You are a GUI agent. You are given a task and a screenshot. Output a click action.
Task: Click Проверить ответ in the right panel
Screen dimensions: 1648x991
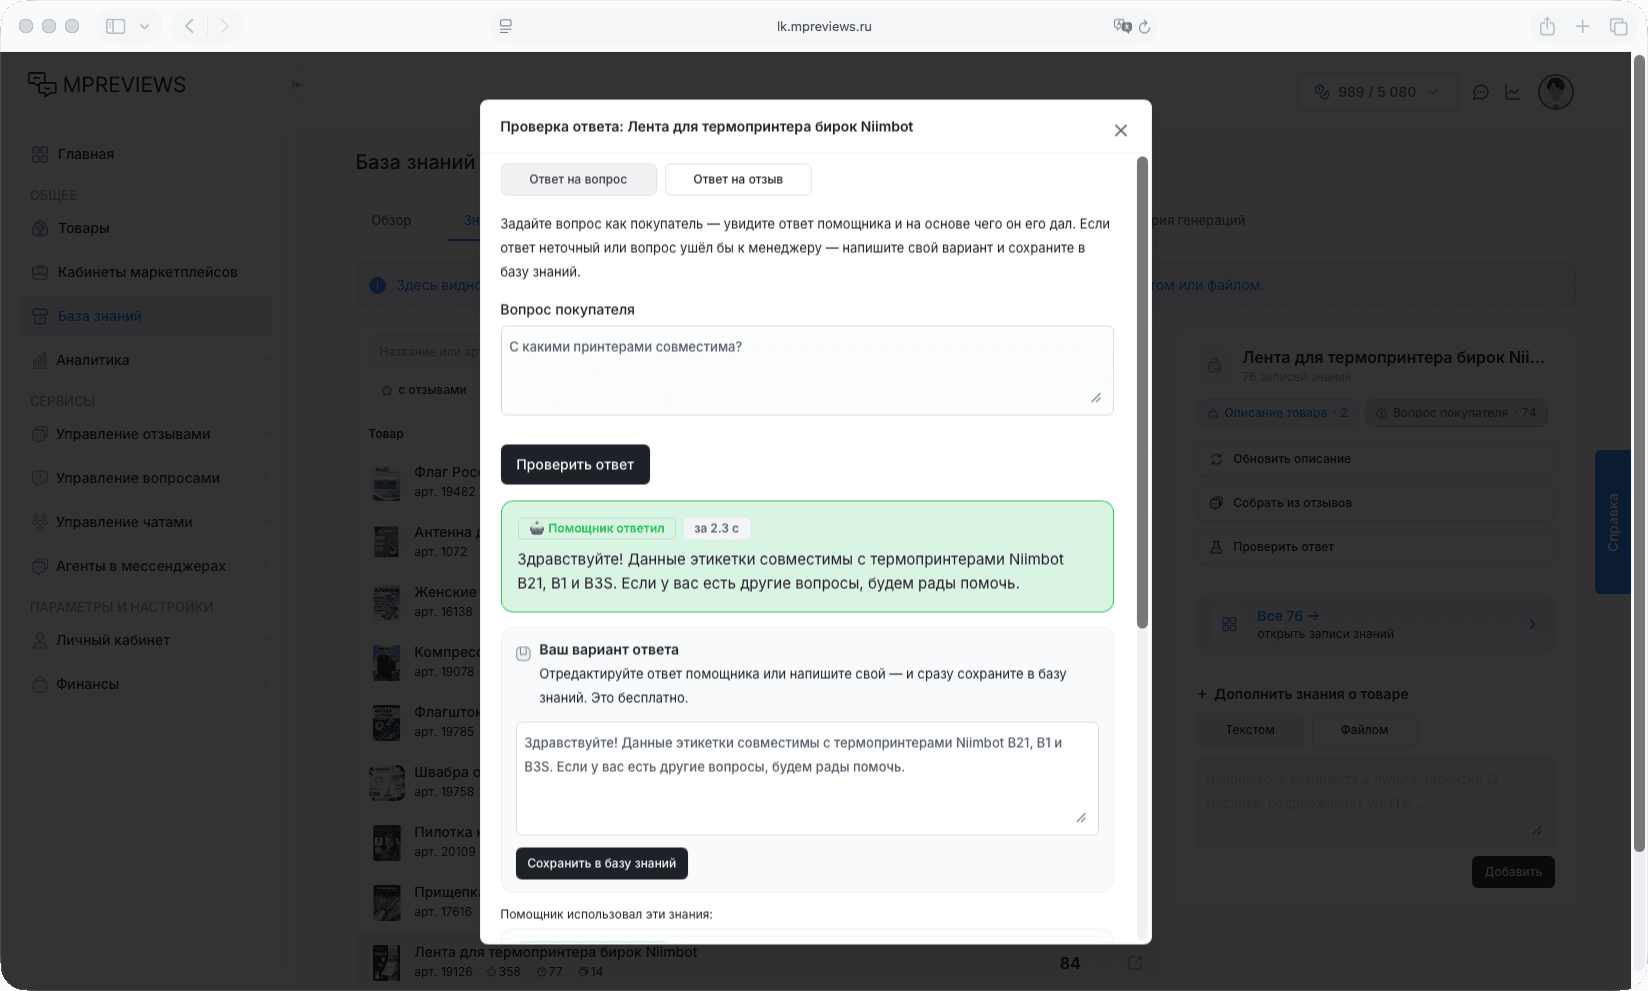coord(1376,547)
